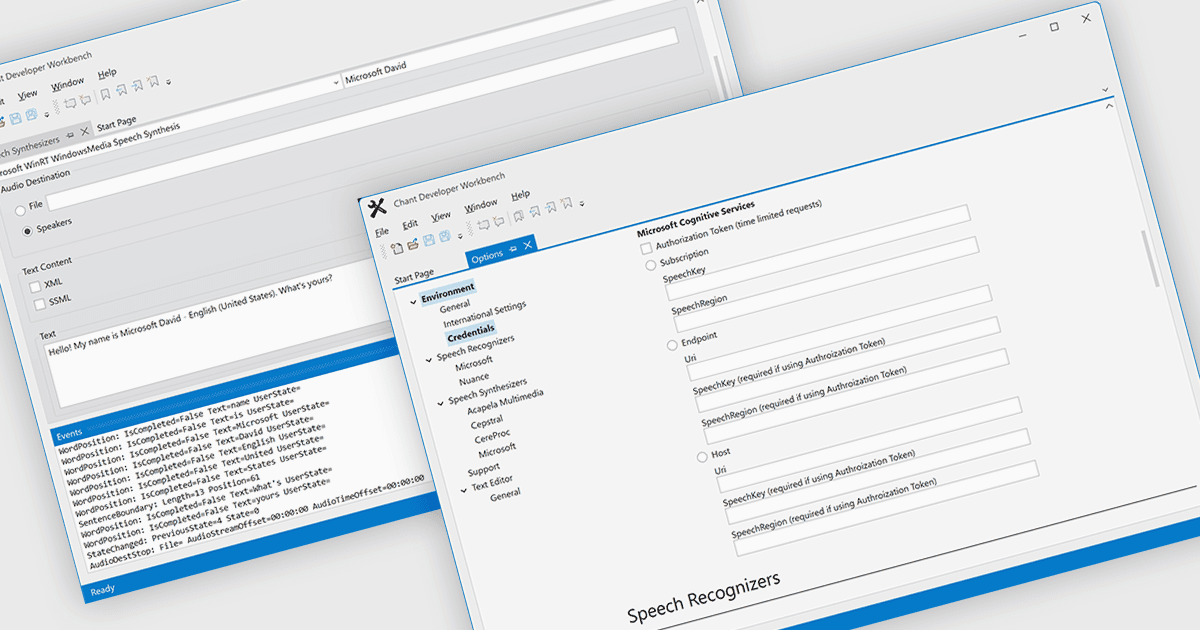Select File audio destination radio button

[x=20, y=211]
